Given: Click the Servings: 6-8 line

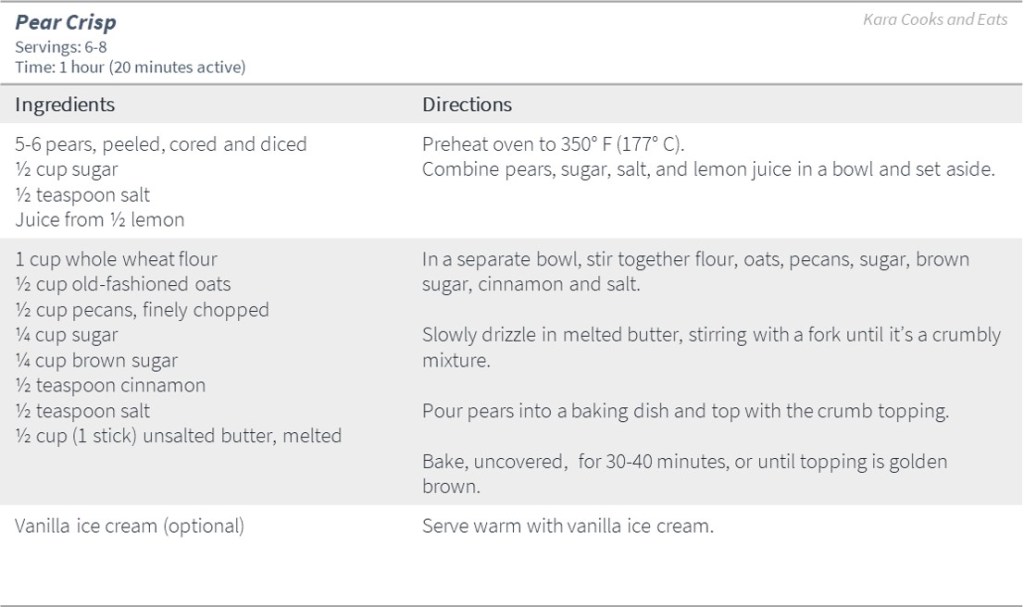Looking at the screenshot, I should 60,48.
